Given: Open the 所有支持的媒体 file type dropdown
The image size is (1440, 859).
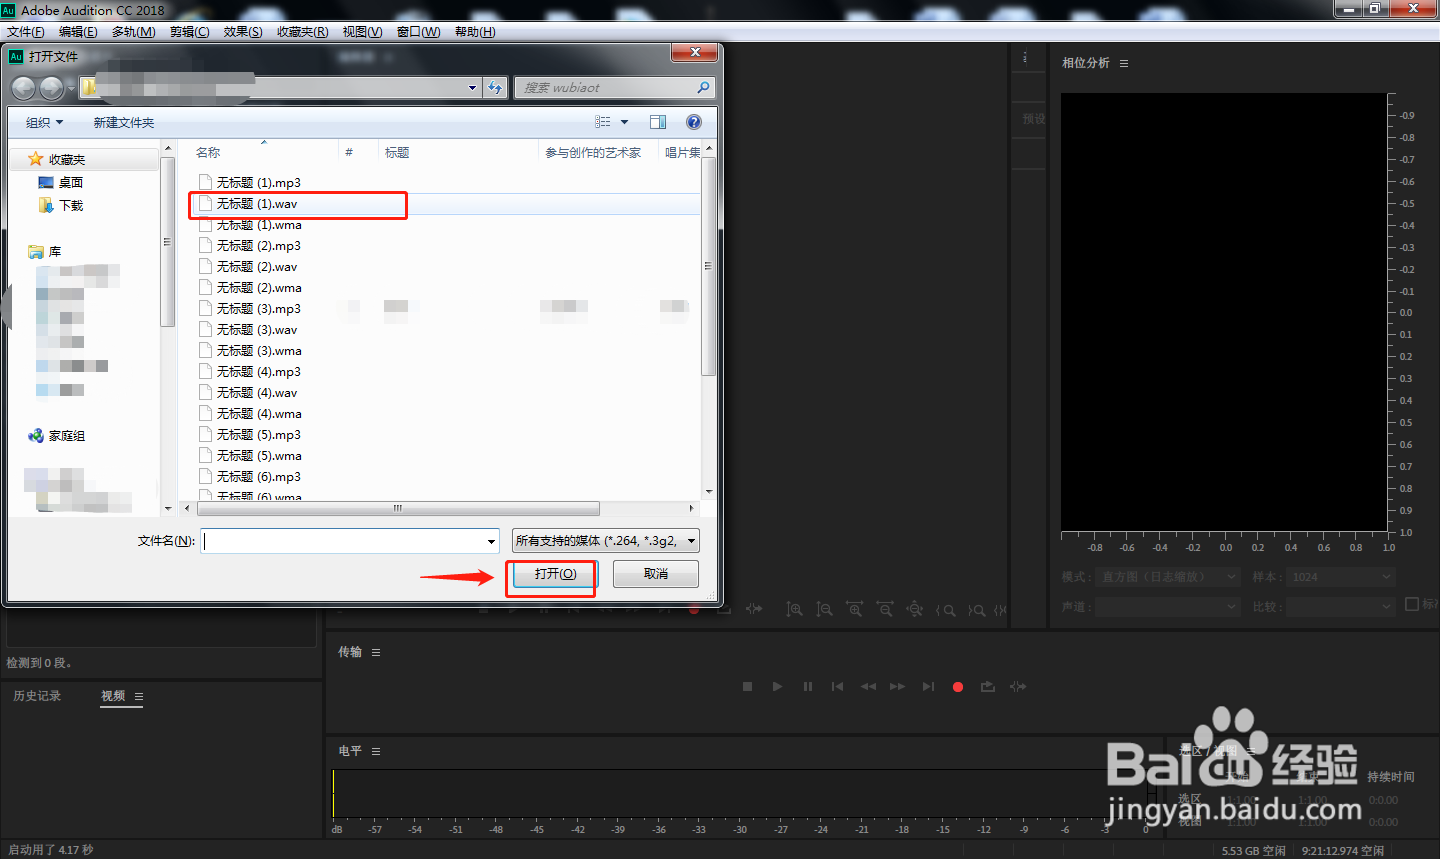Looking at the screenshot, I should 606,541.
